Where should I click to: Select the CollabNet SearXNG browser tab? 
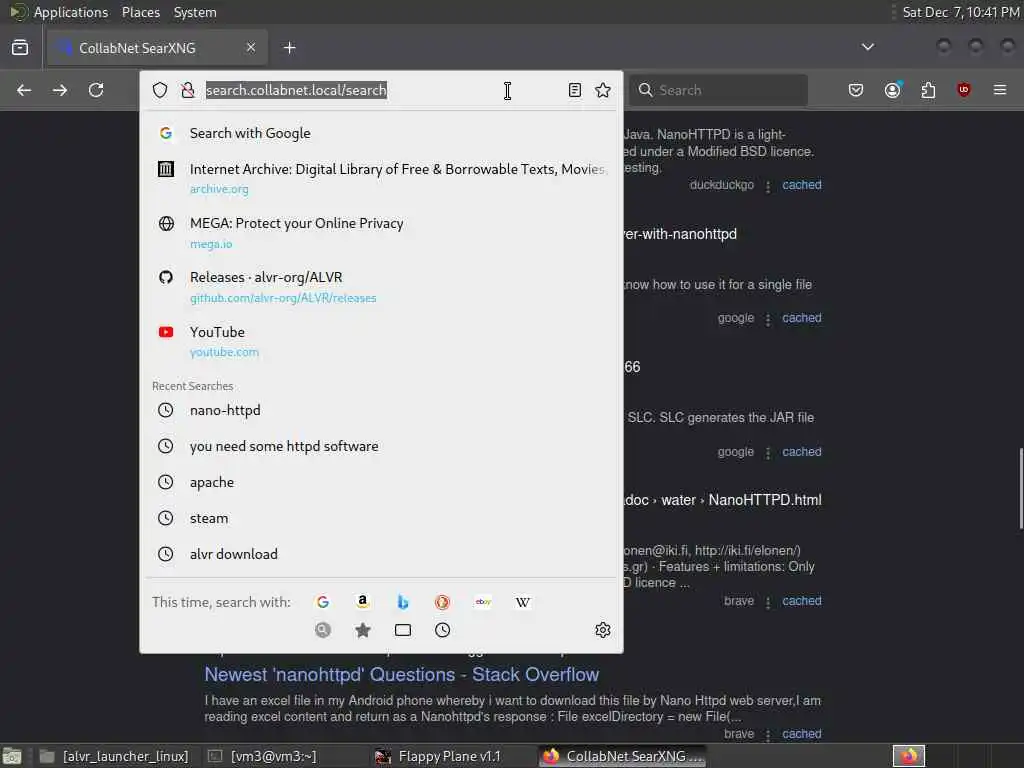coord(157,48)
